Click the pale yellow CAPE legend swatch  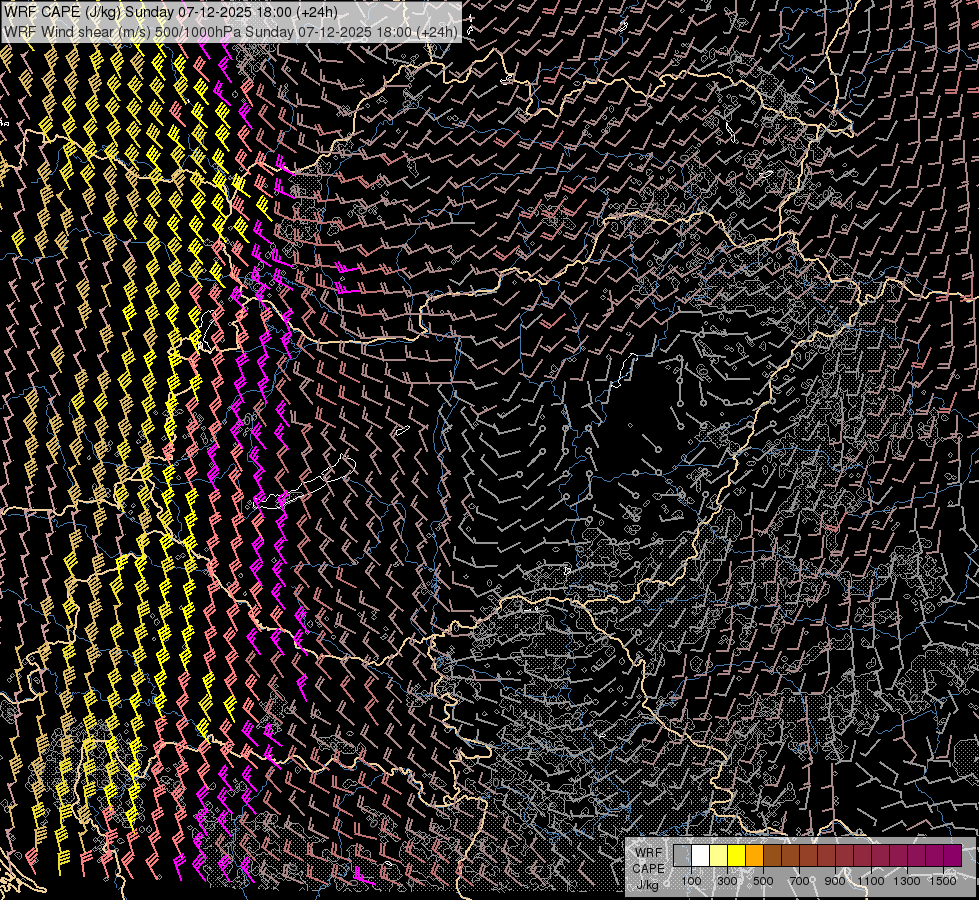coord(718,855)
